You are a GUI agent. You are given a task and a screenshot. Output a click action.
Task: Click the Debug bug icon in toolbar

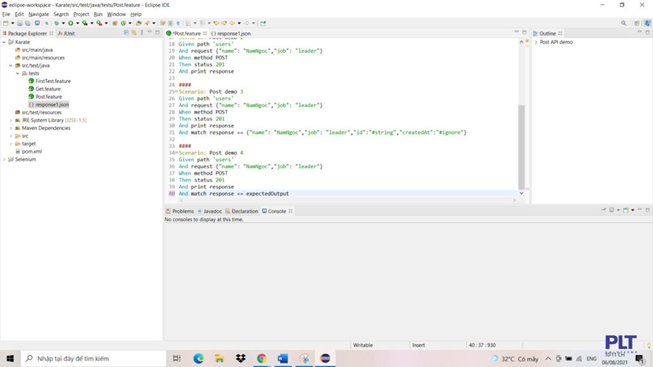click(57, 23)
